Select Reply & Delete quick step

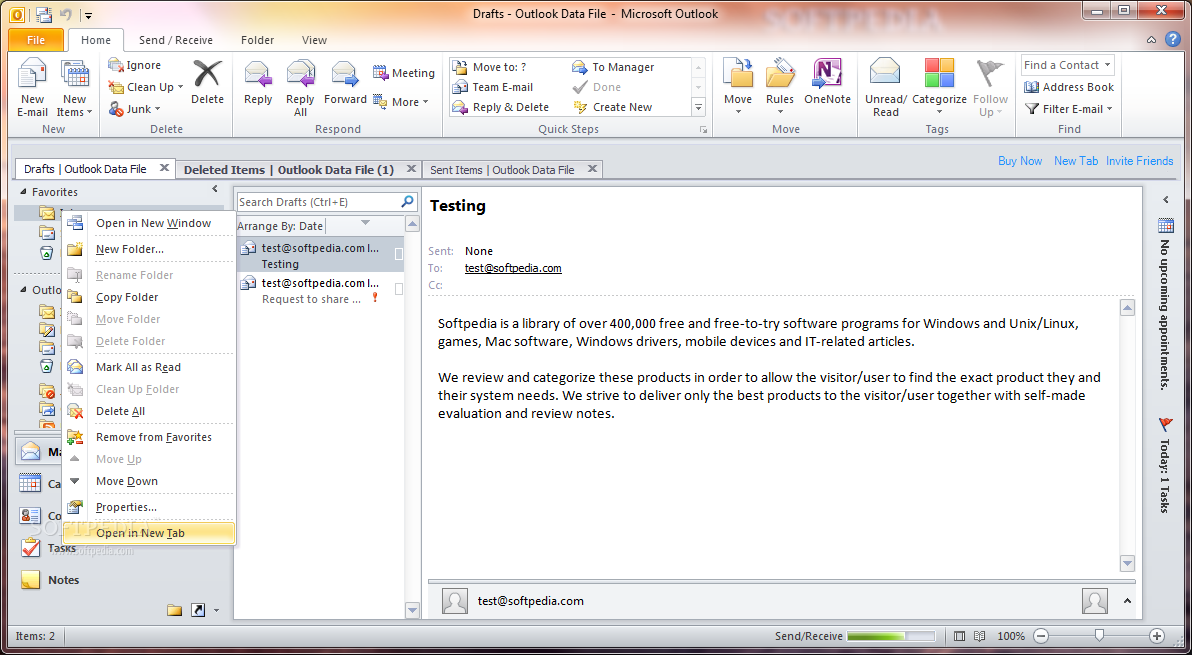coord(502,107)
